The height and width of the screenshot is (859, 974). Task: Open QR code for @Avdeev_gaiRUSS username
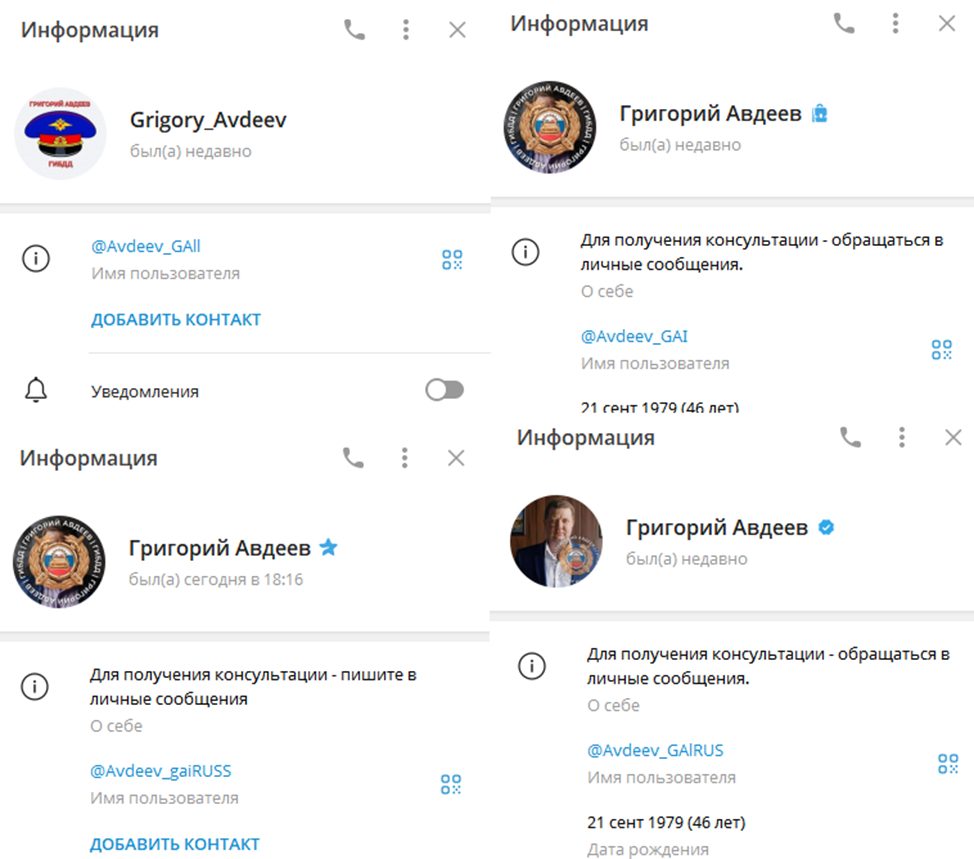coord(451,784)
